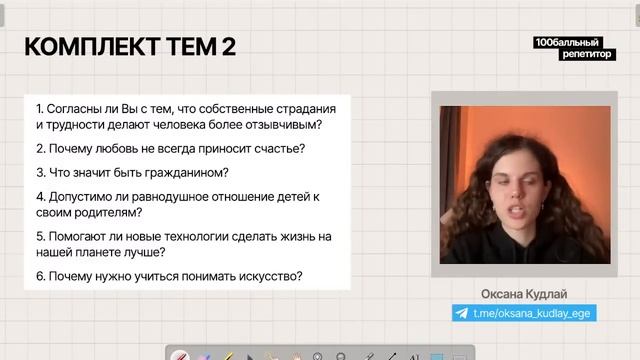Click the speaker's webcam video thumbnail
The height and width of the screenshot is (360, 640).
[525, 184]
